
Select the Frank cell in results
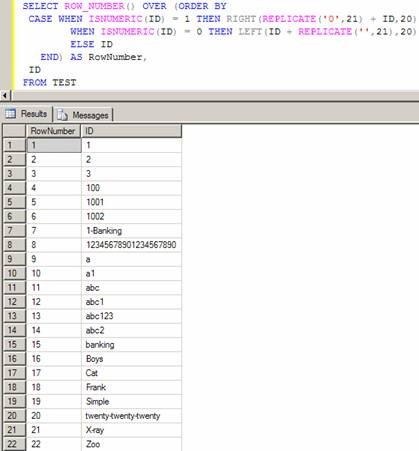click(x=131, y=387)
